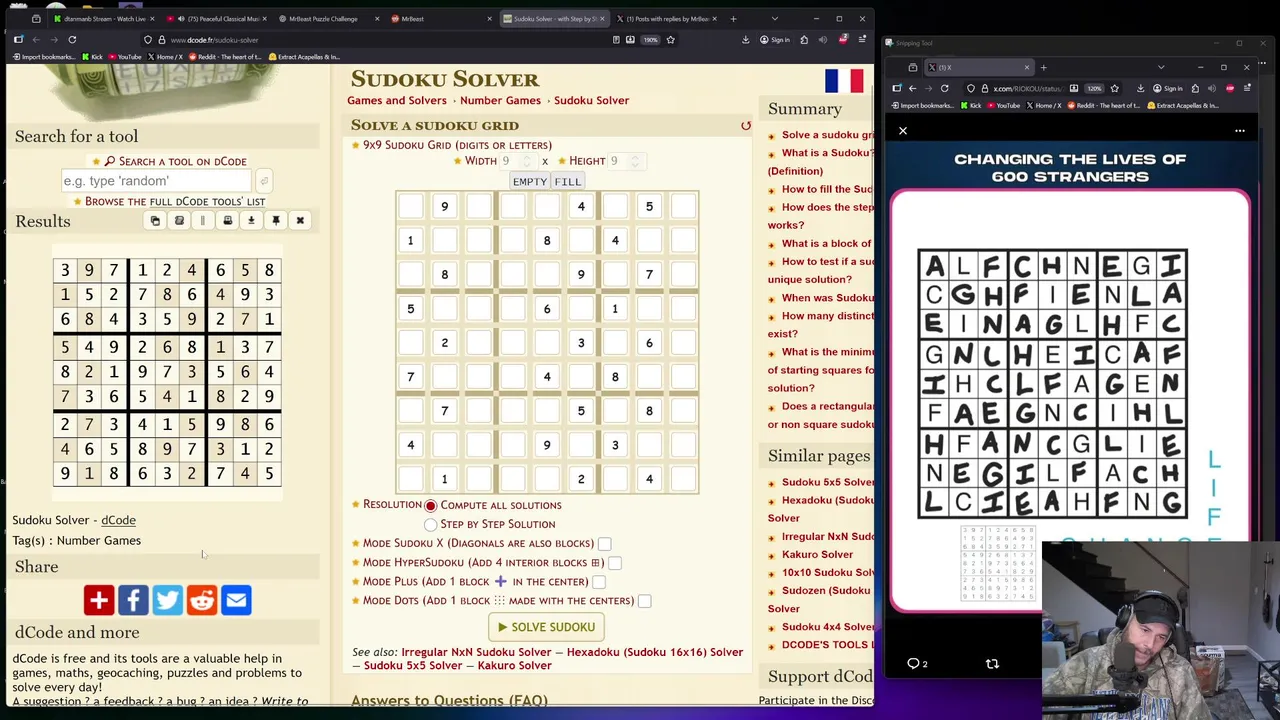This screenshot has height=720, width=1280.
Task: Bookmark x.com page with star icon
Action: (x=1114, y=88)
